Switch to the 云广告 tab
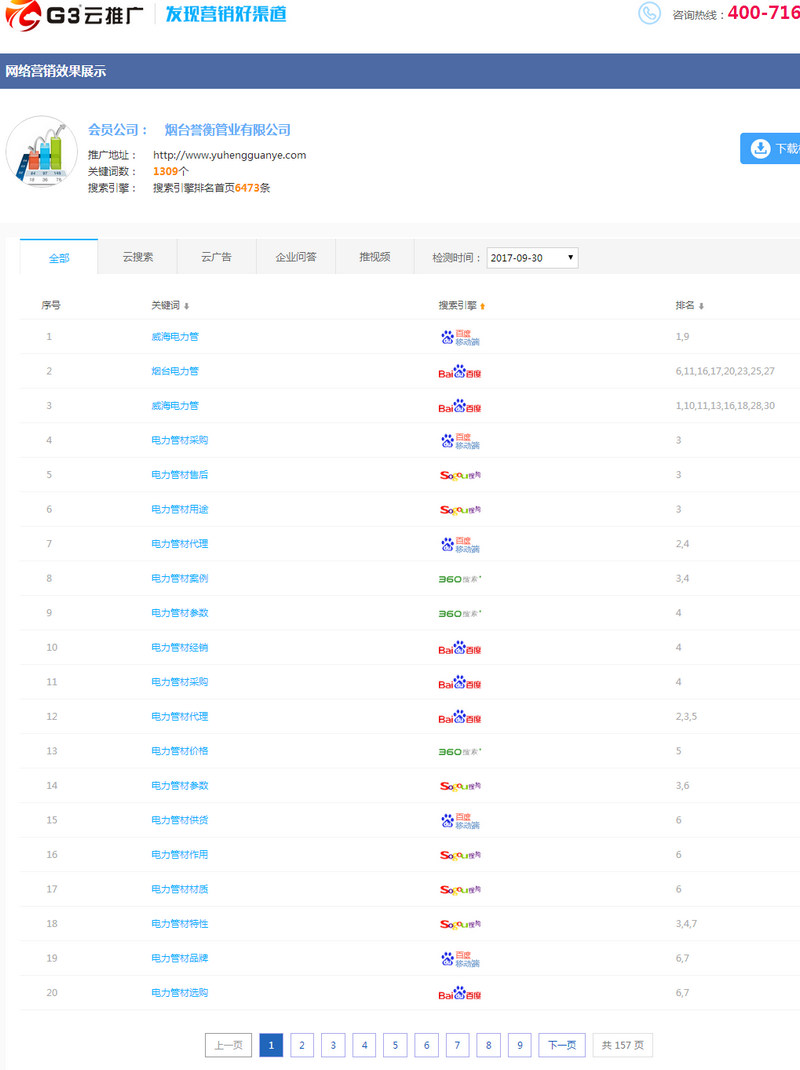This screenshot has width=800, height=1070. (x=216, y=257)
